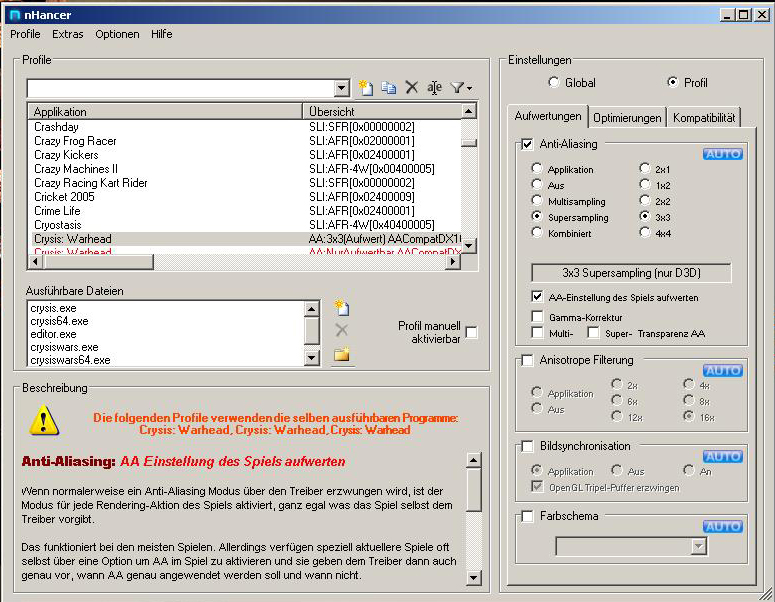Image resolution: width=775 pixels, height=602 pixels.
Task: Select crysiswars.exe in executable files
Action: pyautogui.click(x=166, y=347)
